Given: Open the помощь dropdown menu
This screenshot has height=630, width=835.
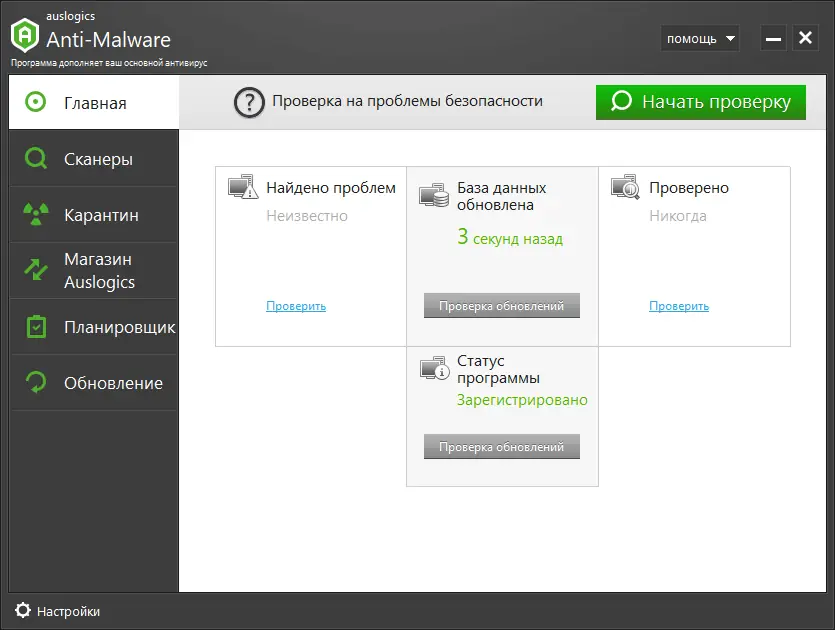Looking at the screenshot, I should [x=700, y=37].
